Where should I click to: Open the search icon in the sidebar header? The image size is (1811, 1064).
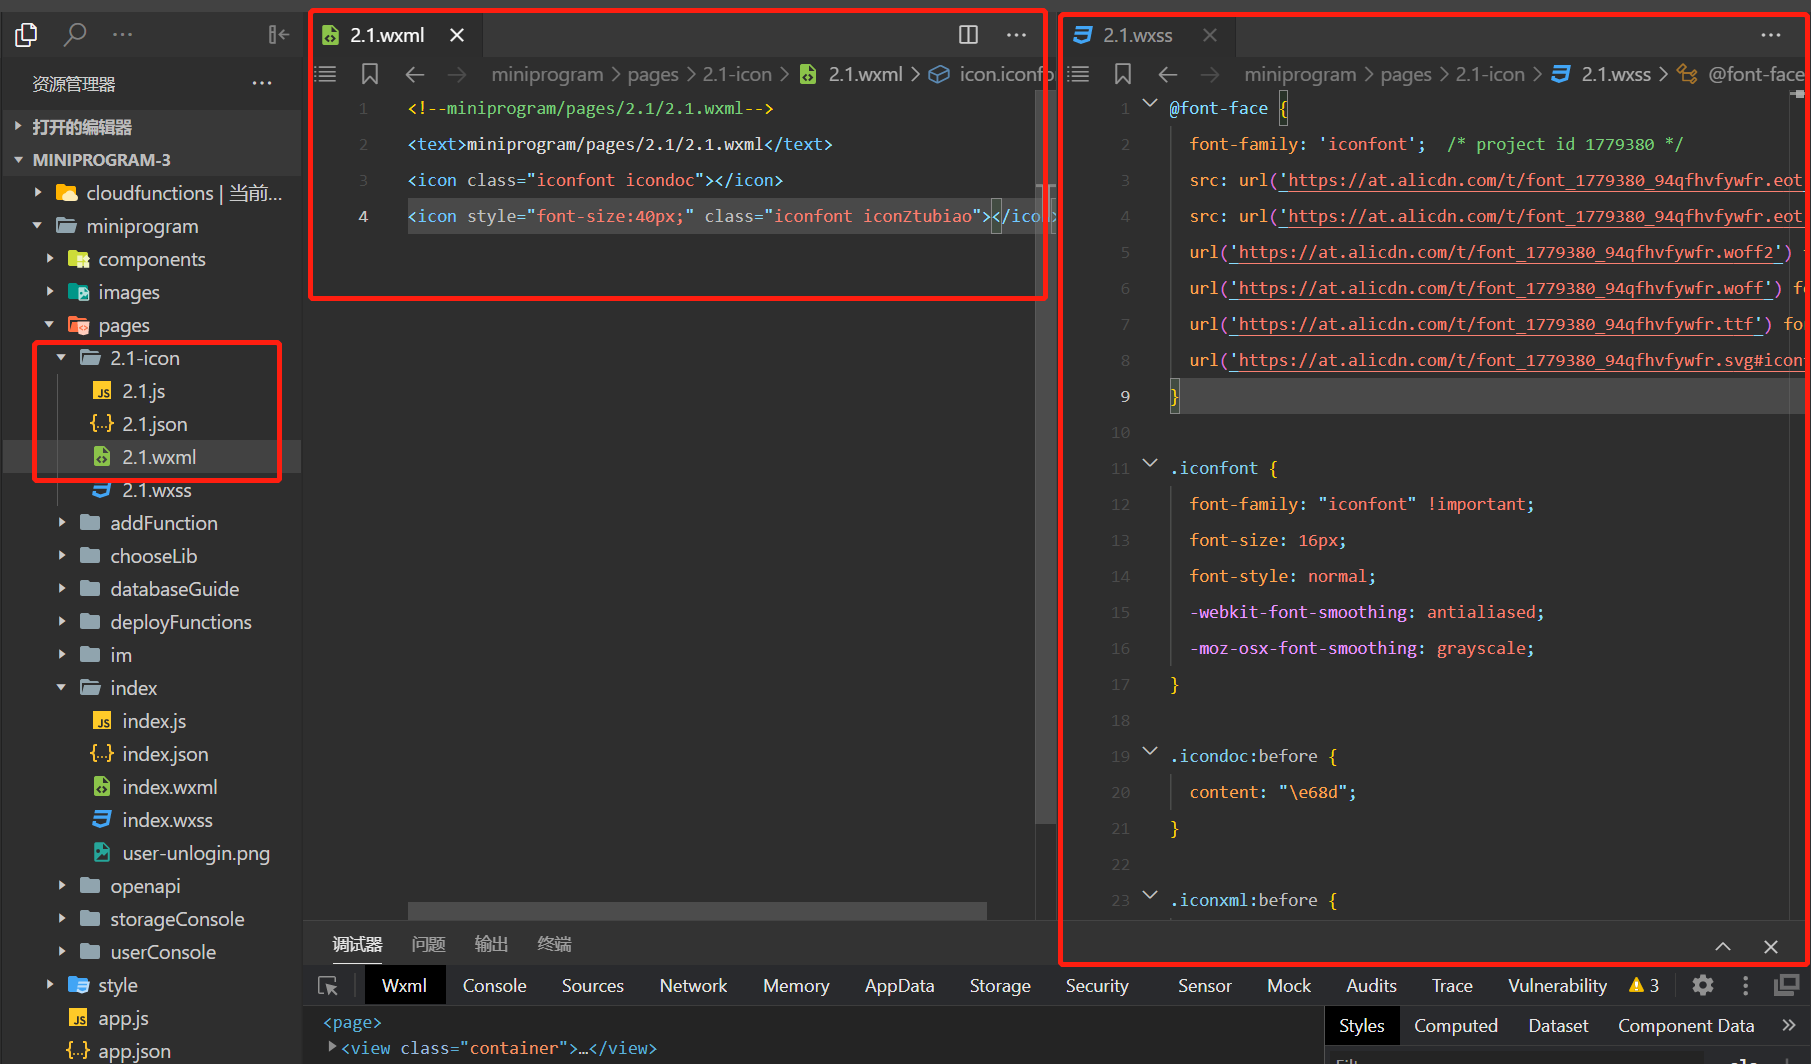pos(74,35)
